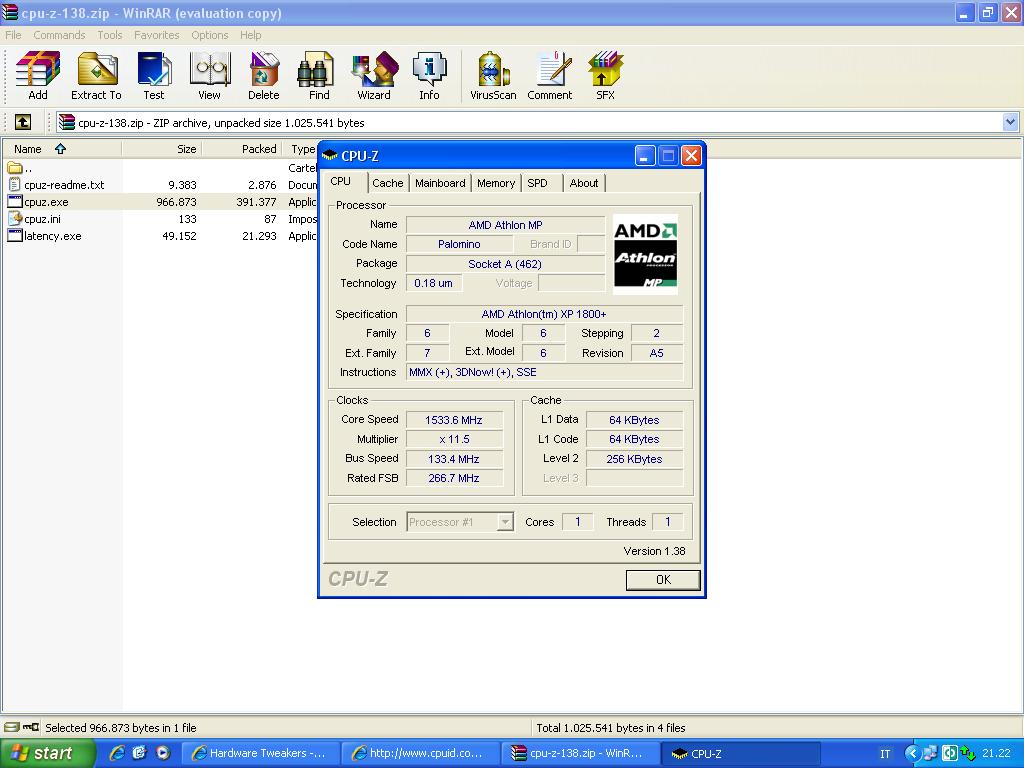Viewport: 1024px width, 768px height.
Task: Launch the Wizard tool
Action: point(374,76)
